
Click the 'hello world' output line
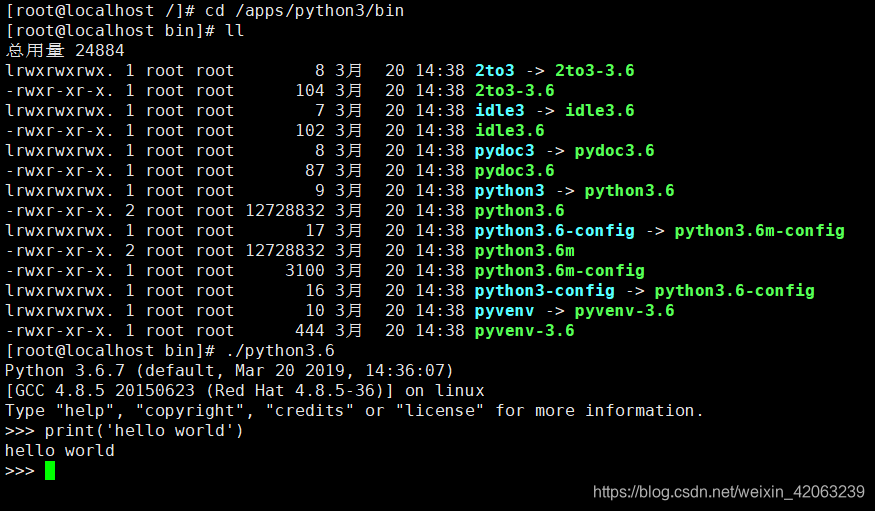coord(60,451)
